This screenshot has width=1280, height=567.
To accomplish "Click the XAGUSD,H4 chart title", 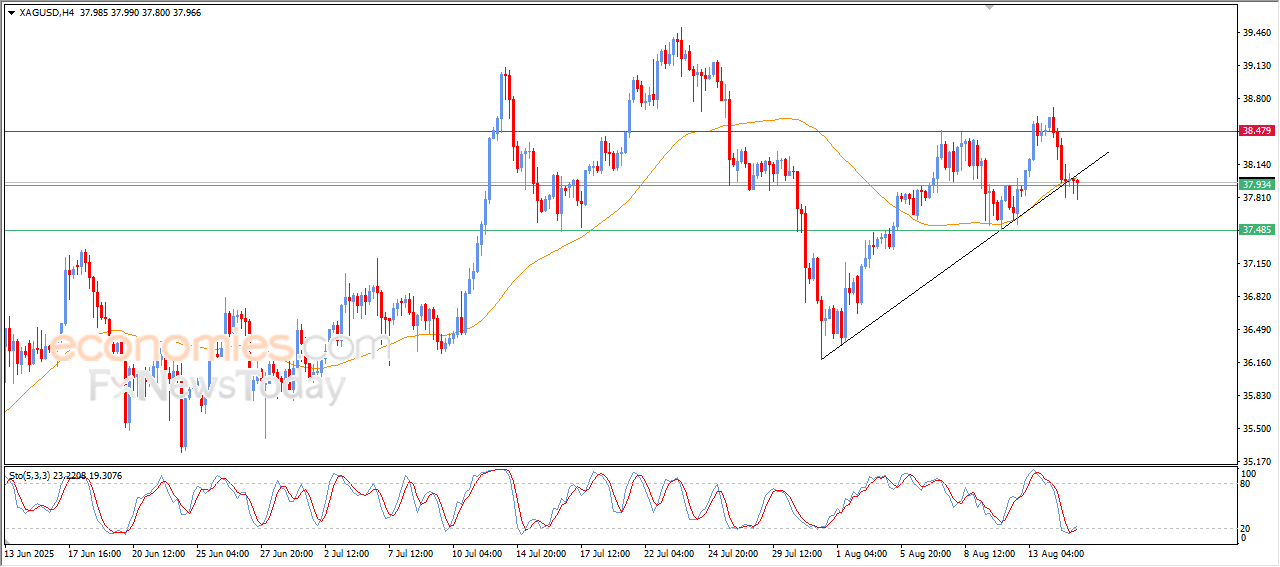I will click(x=46, y=13).
